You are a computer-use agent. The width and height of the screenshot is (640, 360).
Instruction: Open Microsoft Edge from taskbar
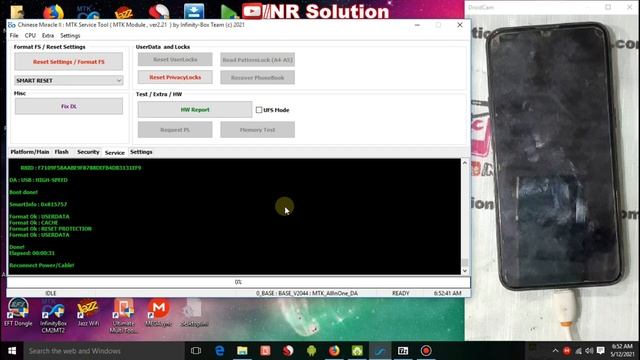pos(220,351)
